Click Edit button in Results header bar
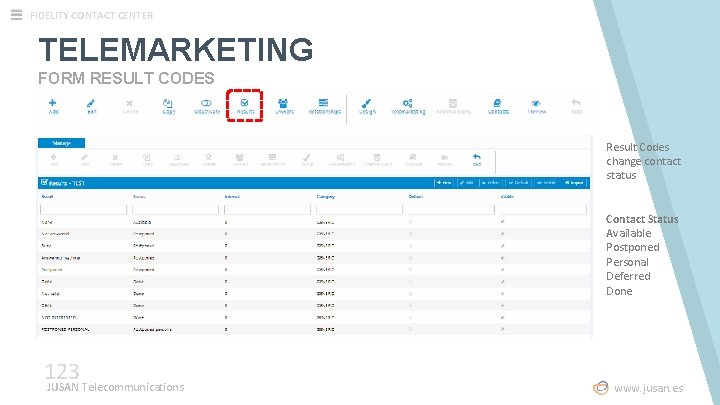 pyautogui.click(x=467, y=183)
